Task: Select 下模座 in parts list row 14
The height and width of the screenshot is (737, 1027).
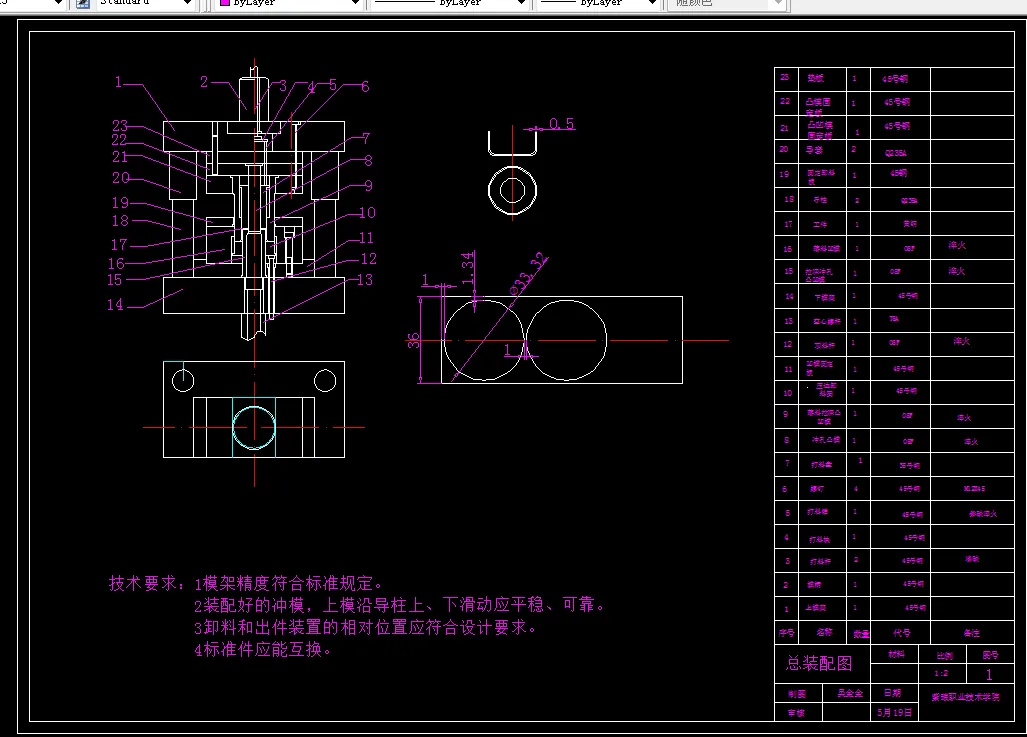Action: [825, 297]
